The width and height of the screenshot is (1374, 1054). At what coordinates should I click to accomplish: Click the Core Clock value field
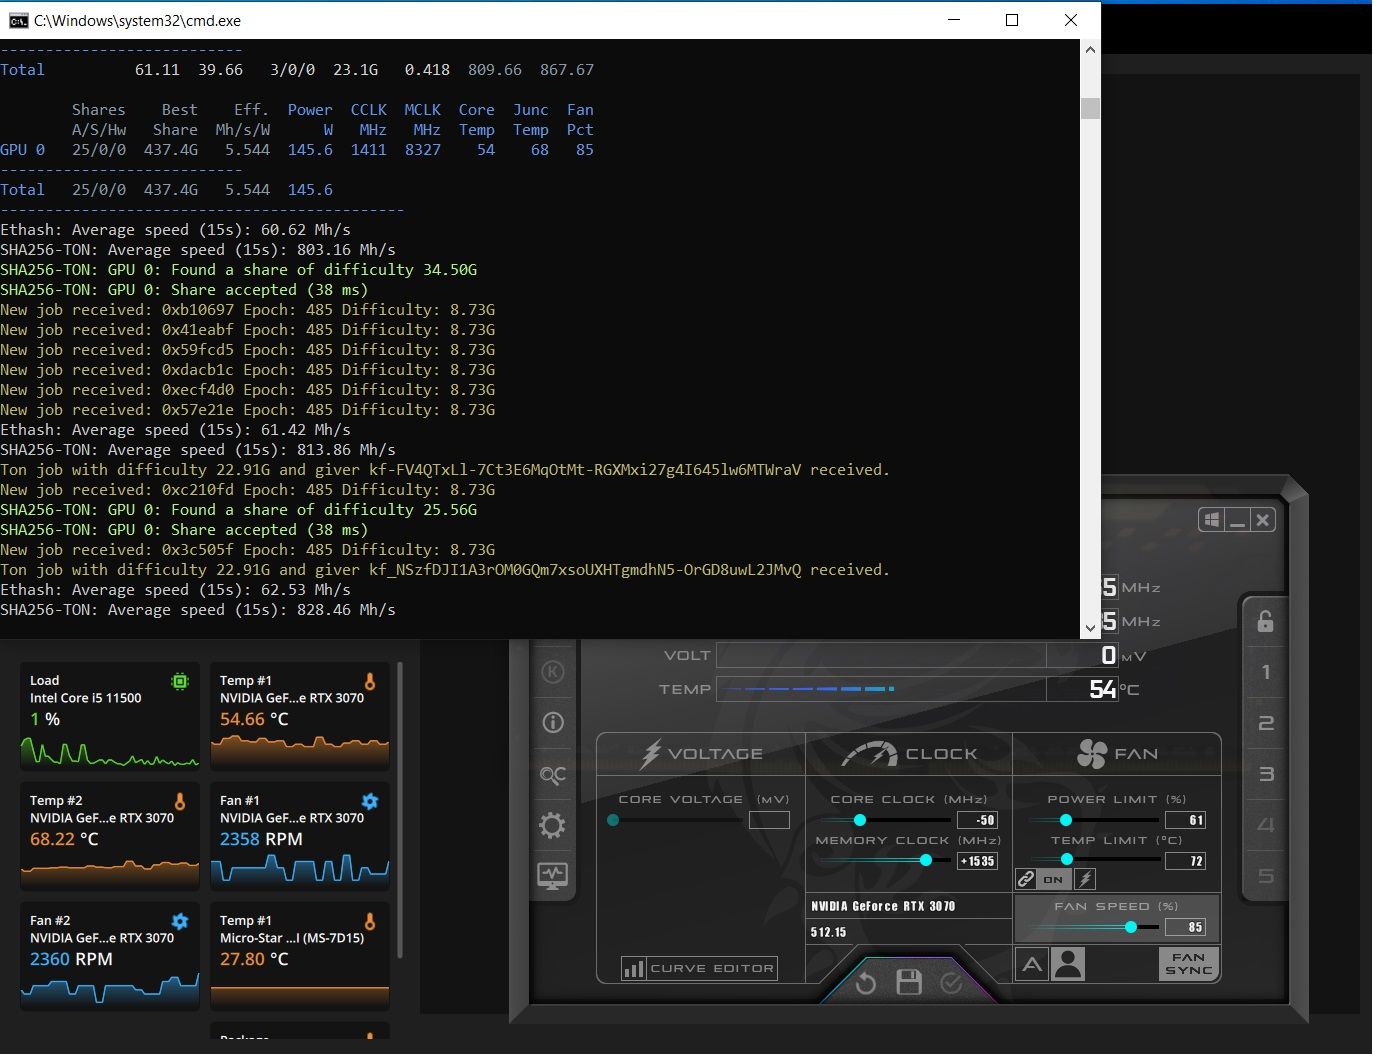click(977, 820)
